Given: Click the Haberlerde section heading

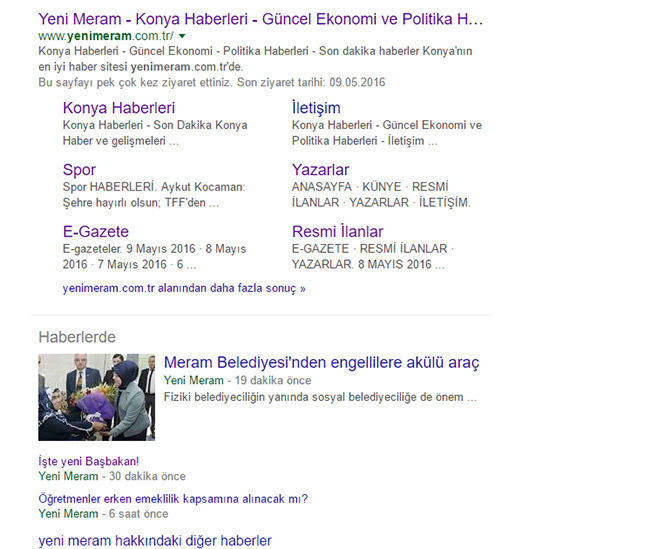Looking at the screenshot, I should [77, 337].
